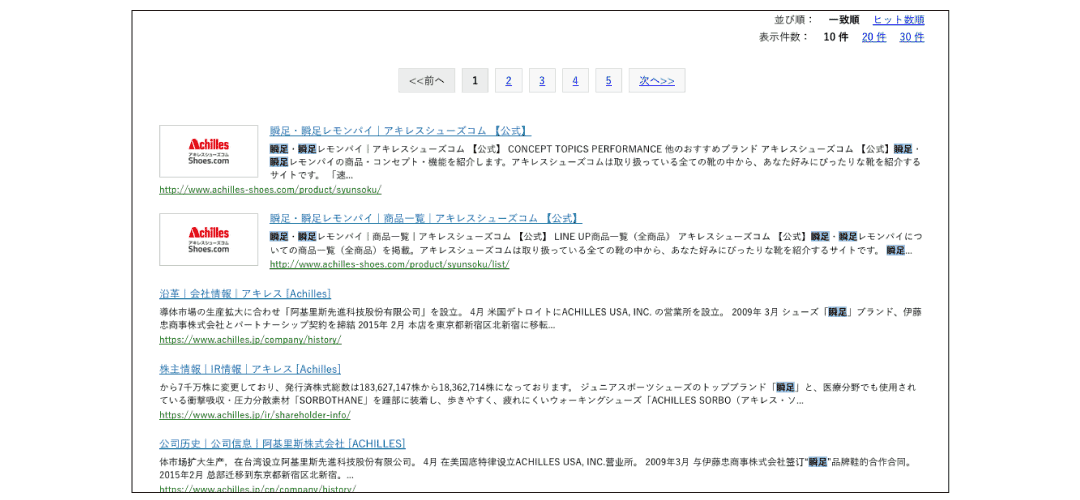Select page 1 button
Image resolution: width=1080 pixels, height=500 pixels.
[475, 81]
